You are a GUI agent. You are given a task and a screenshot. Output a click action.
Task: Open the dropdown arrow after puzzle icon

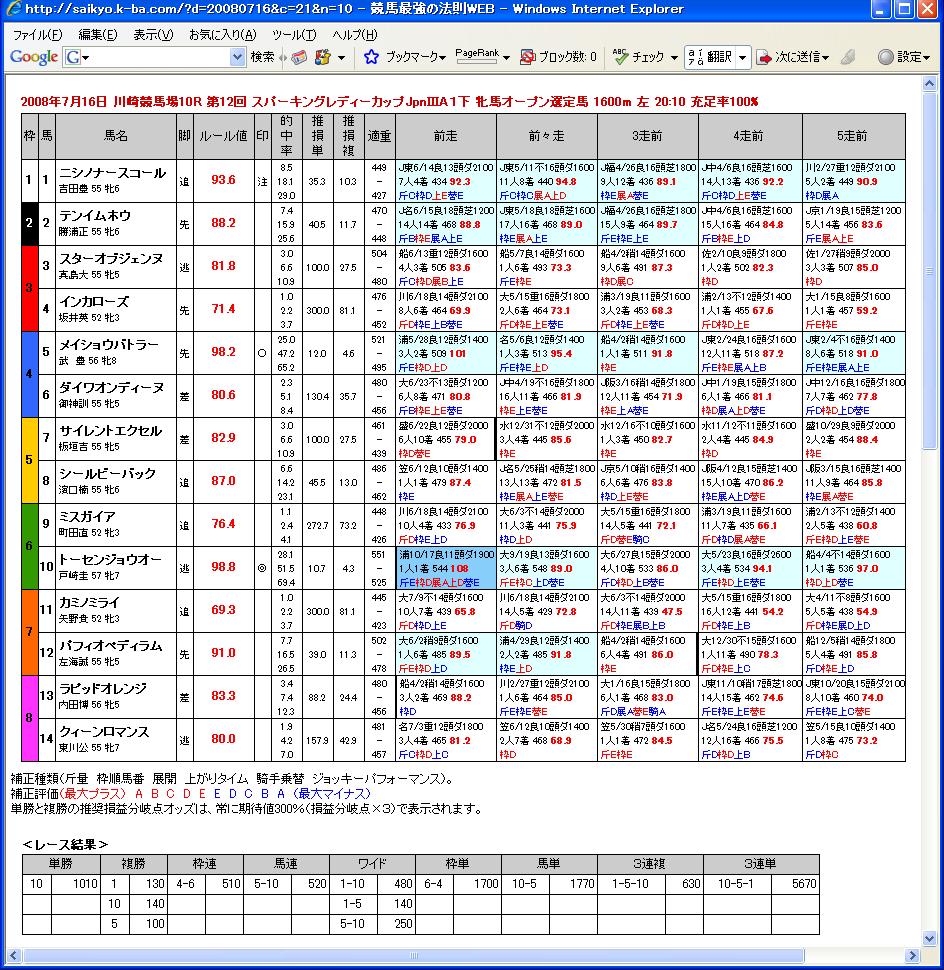[341, 58]
